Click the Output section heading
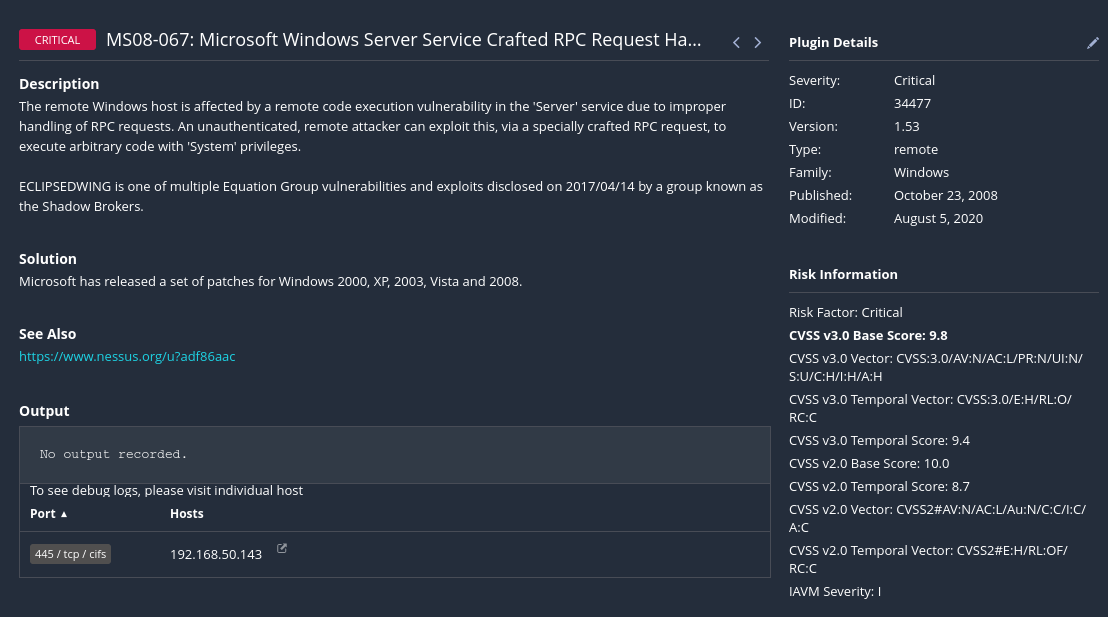 (x=44, y=411)
